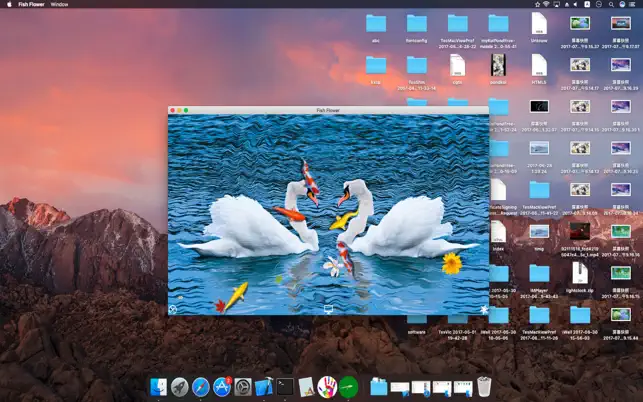Launch Safari from the Dock
This screenshot has width=643, height=402.
[x=201, y=387]
